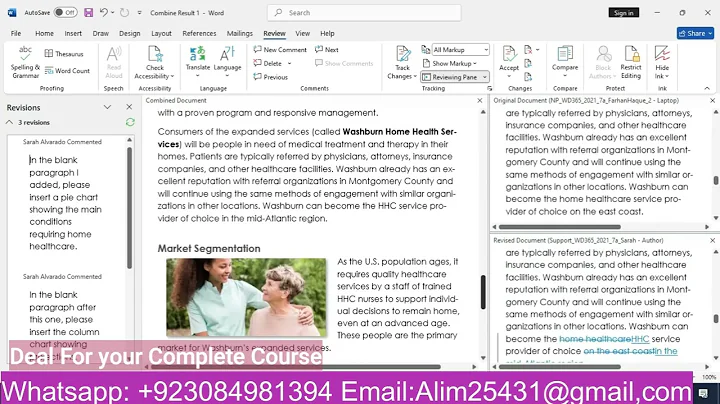This screenshot has height=404, width=720.
Task: Click the Save icon in title bar
Action: pyautogui.click(x=89, y=13)
